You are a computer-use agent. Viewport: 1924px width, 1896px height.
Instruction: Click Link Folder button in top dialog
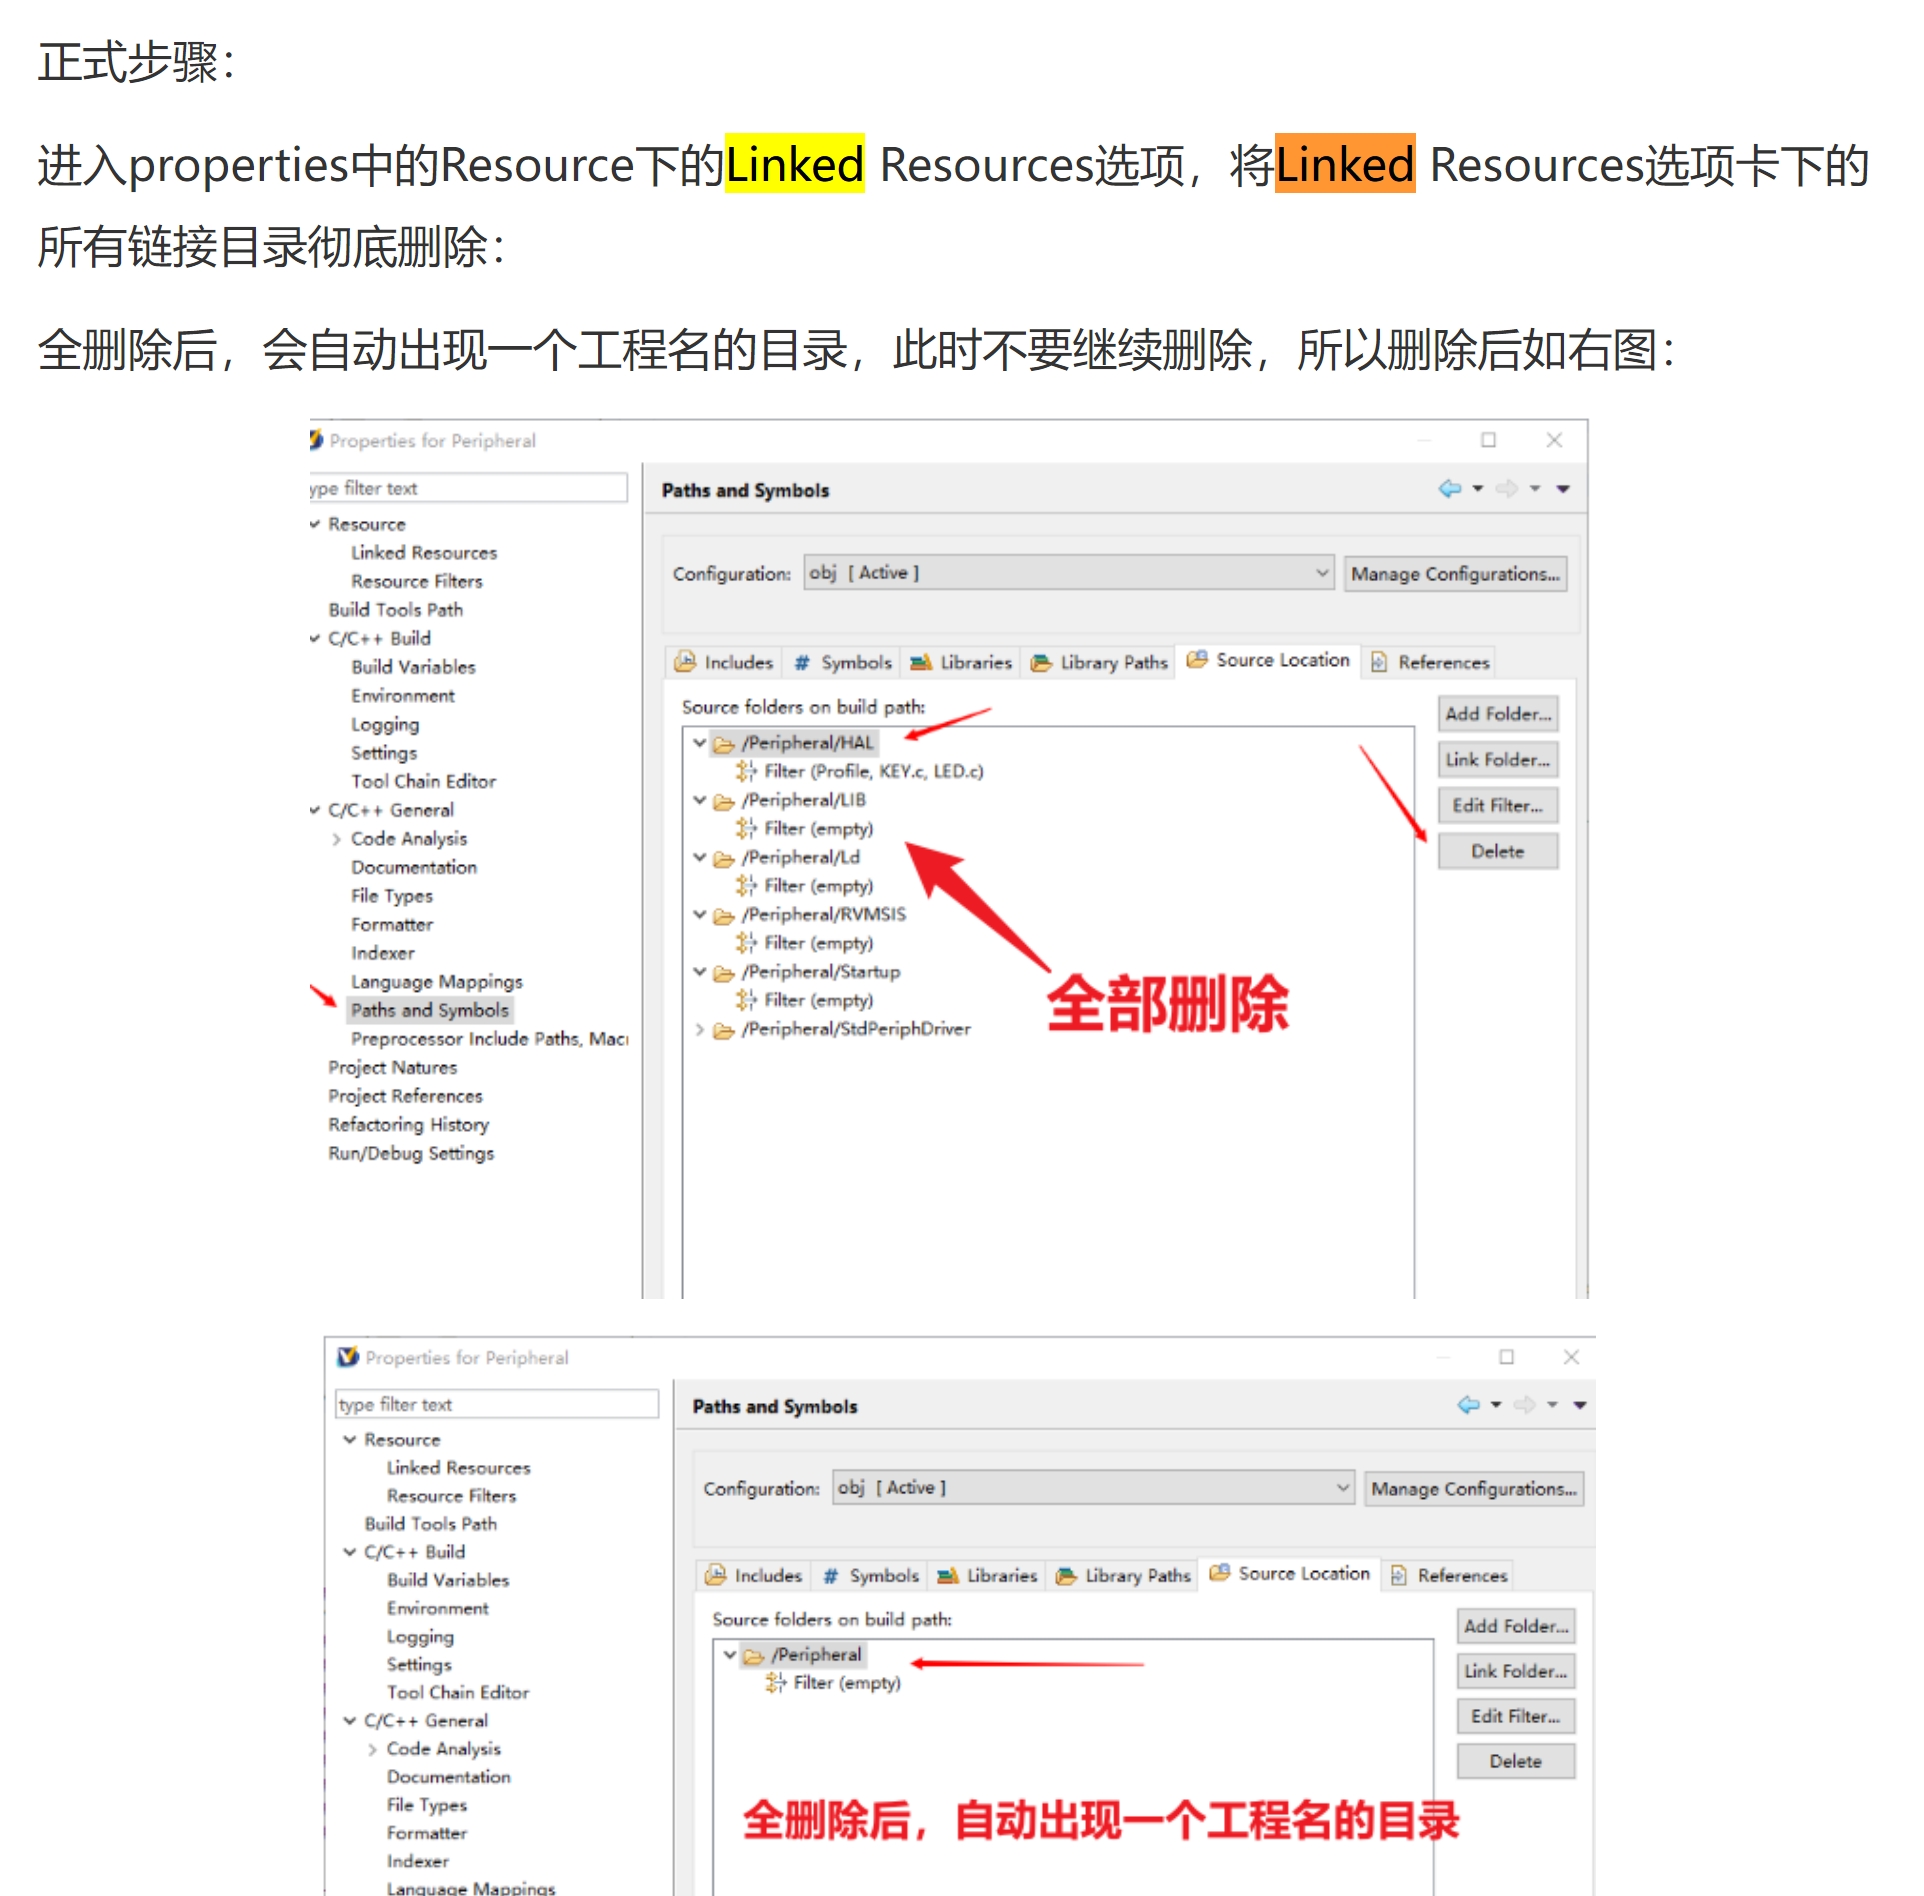pyautogui.click(x=1497, y=760)
